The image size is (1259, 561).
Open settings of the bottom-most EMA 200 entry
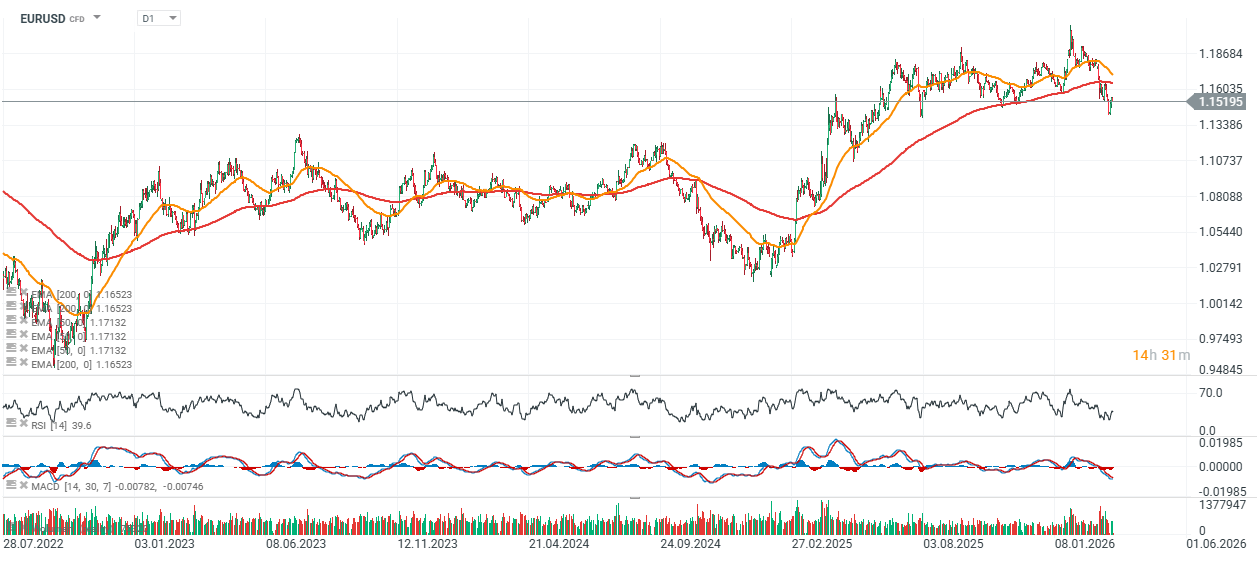(11, 365)
